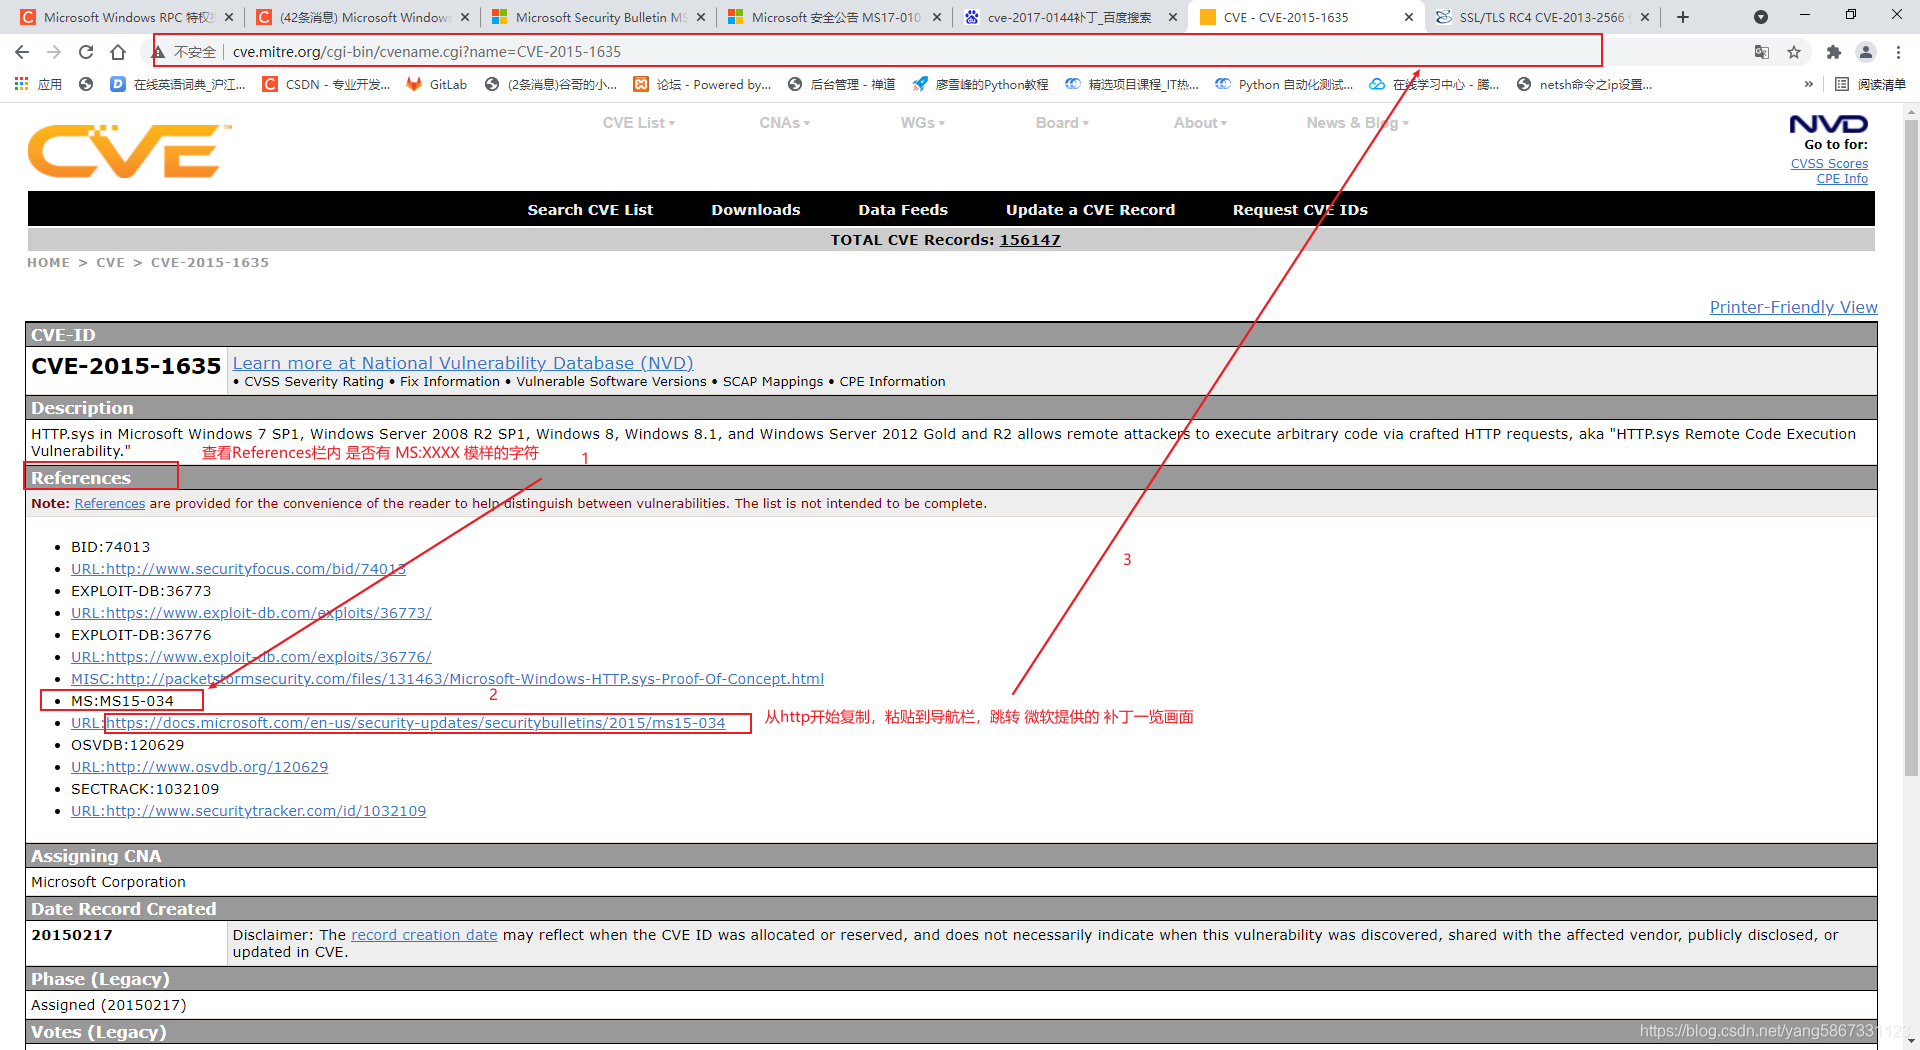
Task: Open the Printer-Friendly View link
Action: [x=1793, y=307]
